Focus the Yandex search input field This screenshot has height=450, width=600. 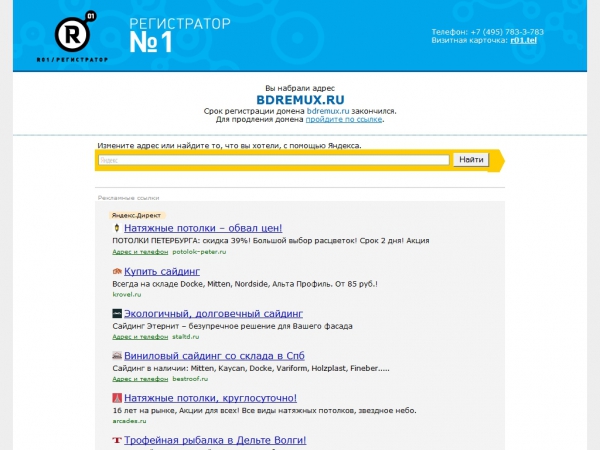pyautogui.click(x=274, y=160)
